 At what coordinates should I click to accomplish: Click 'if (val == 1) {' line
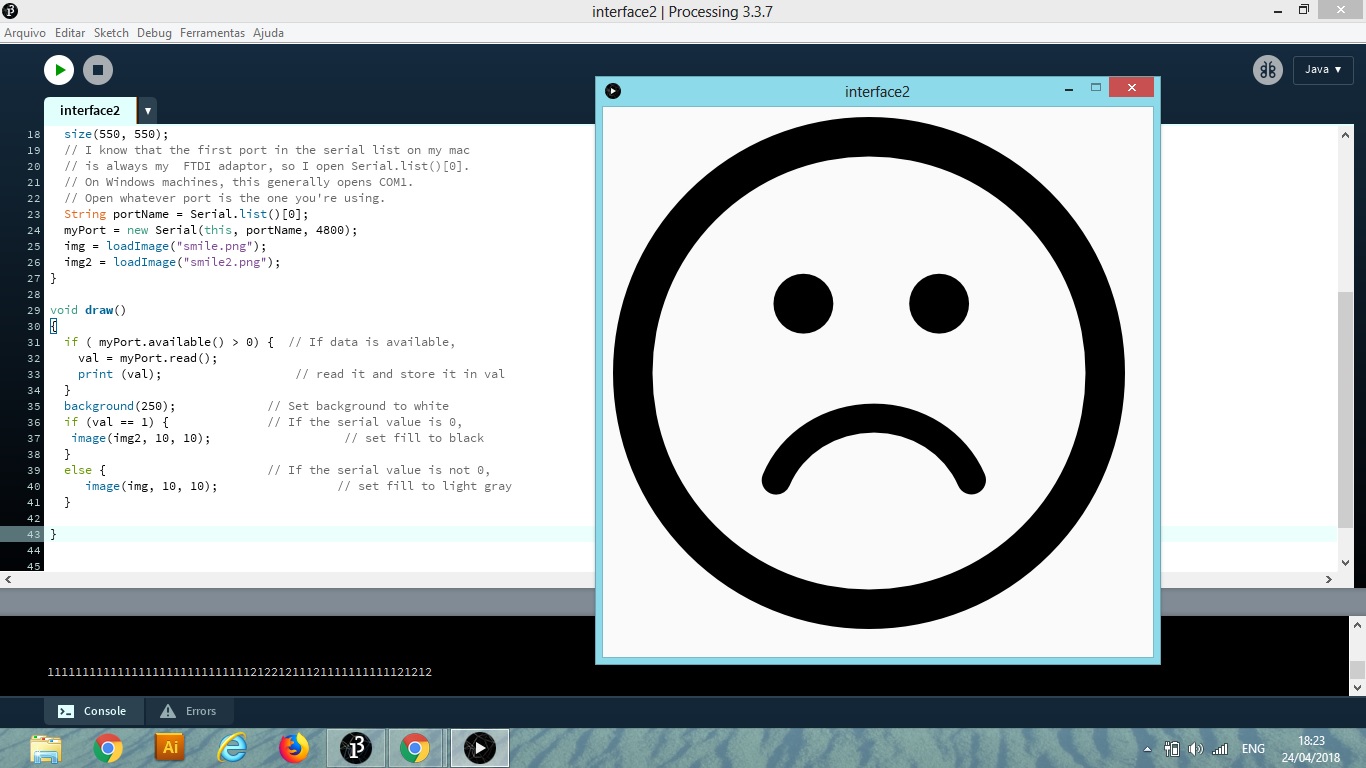click(x=116, y=422)
